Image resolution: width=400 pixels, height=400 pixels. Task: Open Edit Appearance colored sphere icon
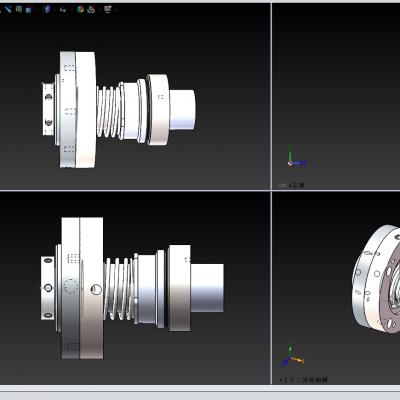(81, 9)
